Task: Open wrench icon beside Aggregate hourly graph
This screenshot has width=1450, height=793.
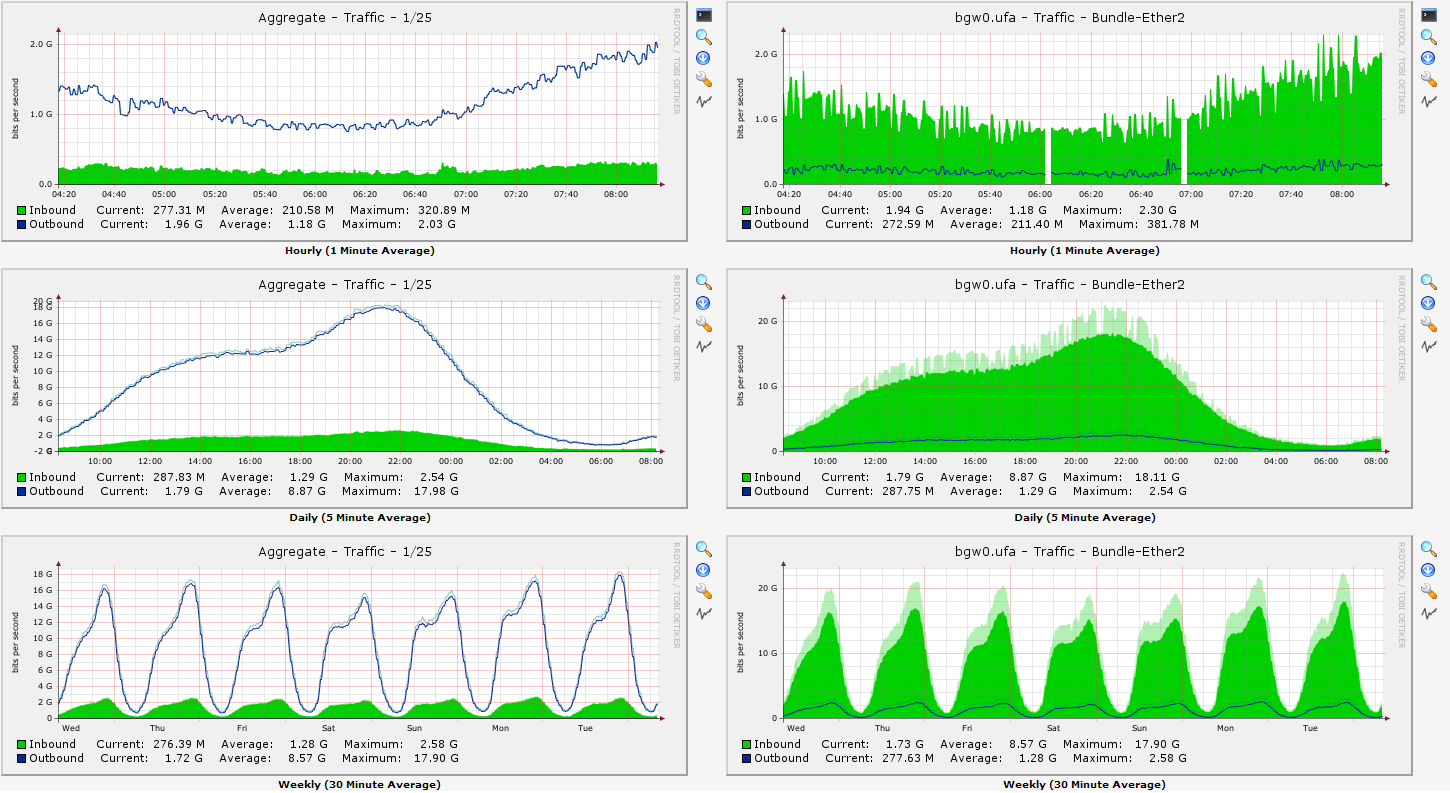Action: pos(704,79)
